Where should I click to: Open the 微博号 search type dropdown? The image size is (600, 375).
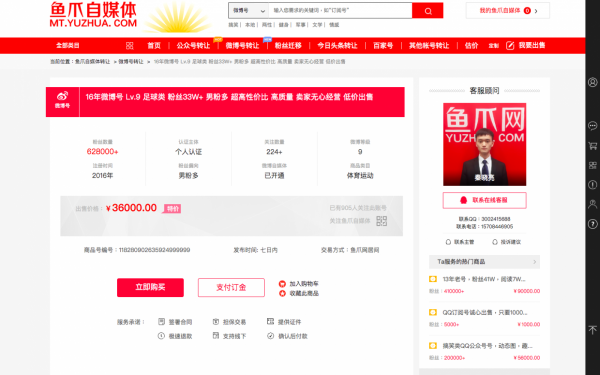[249, 11]
